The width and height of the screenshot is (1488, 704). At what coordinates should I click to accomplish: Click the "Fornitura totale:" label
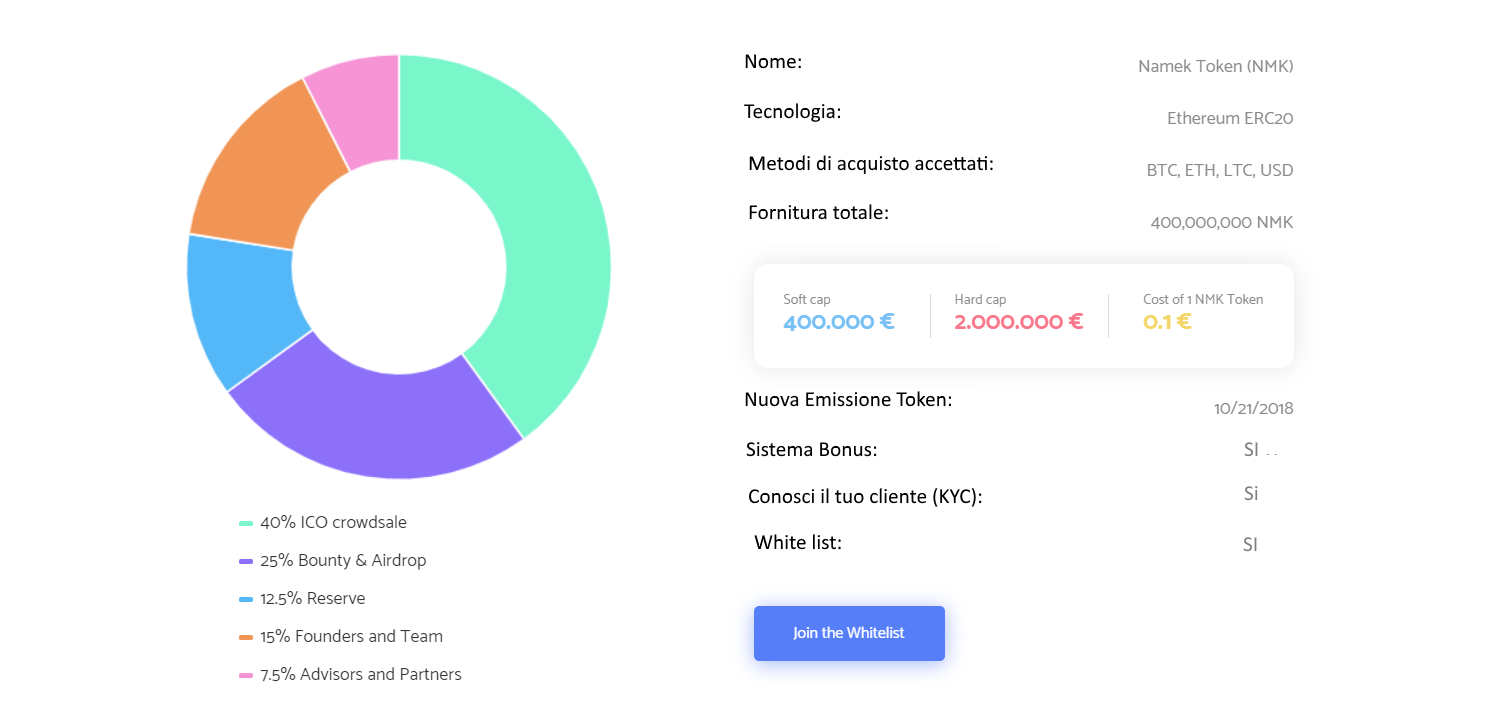[x=818, y=213]
